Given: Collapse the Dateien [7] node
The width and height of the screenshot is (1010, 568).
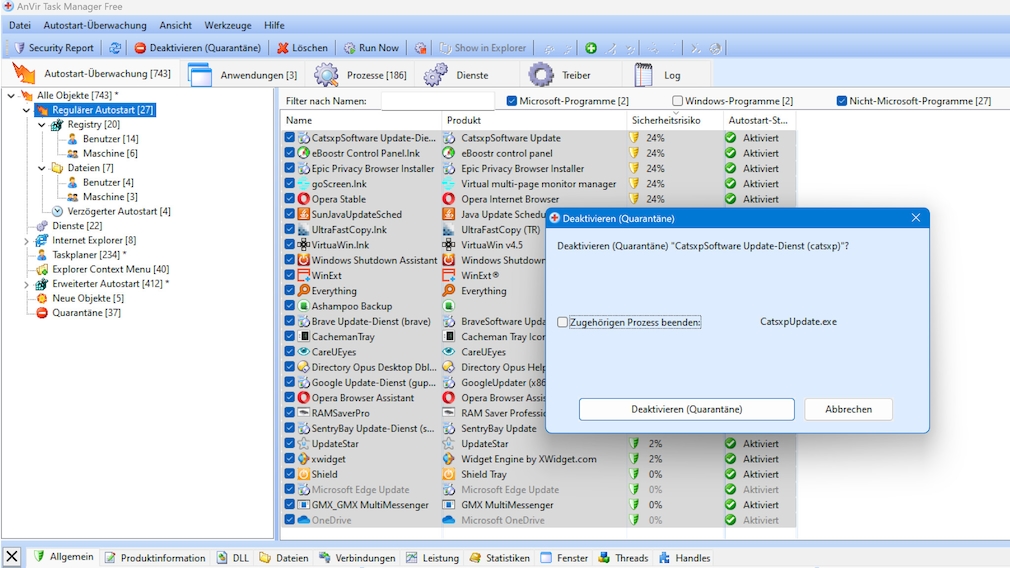Looking at the screenshot, I should [x=42, y=168].
